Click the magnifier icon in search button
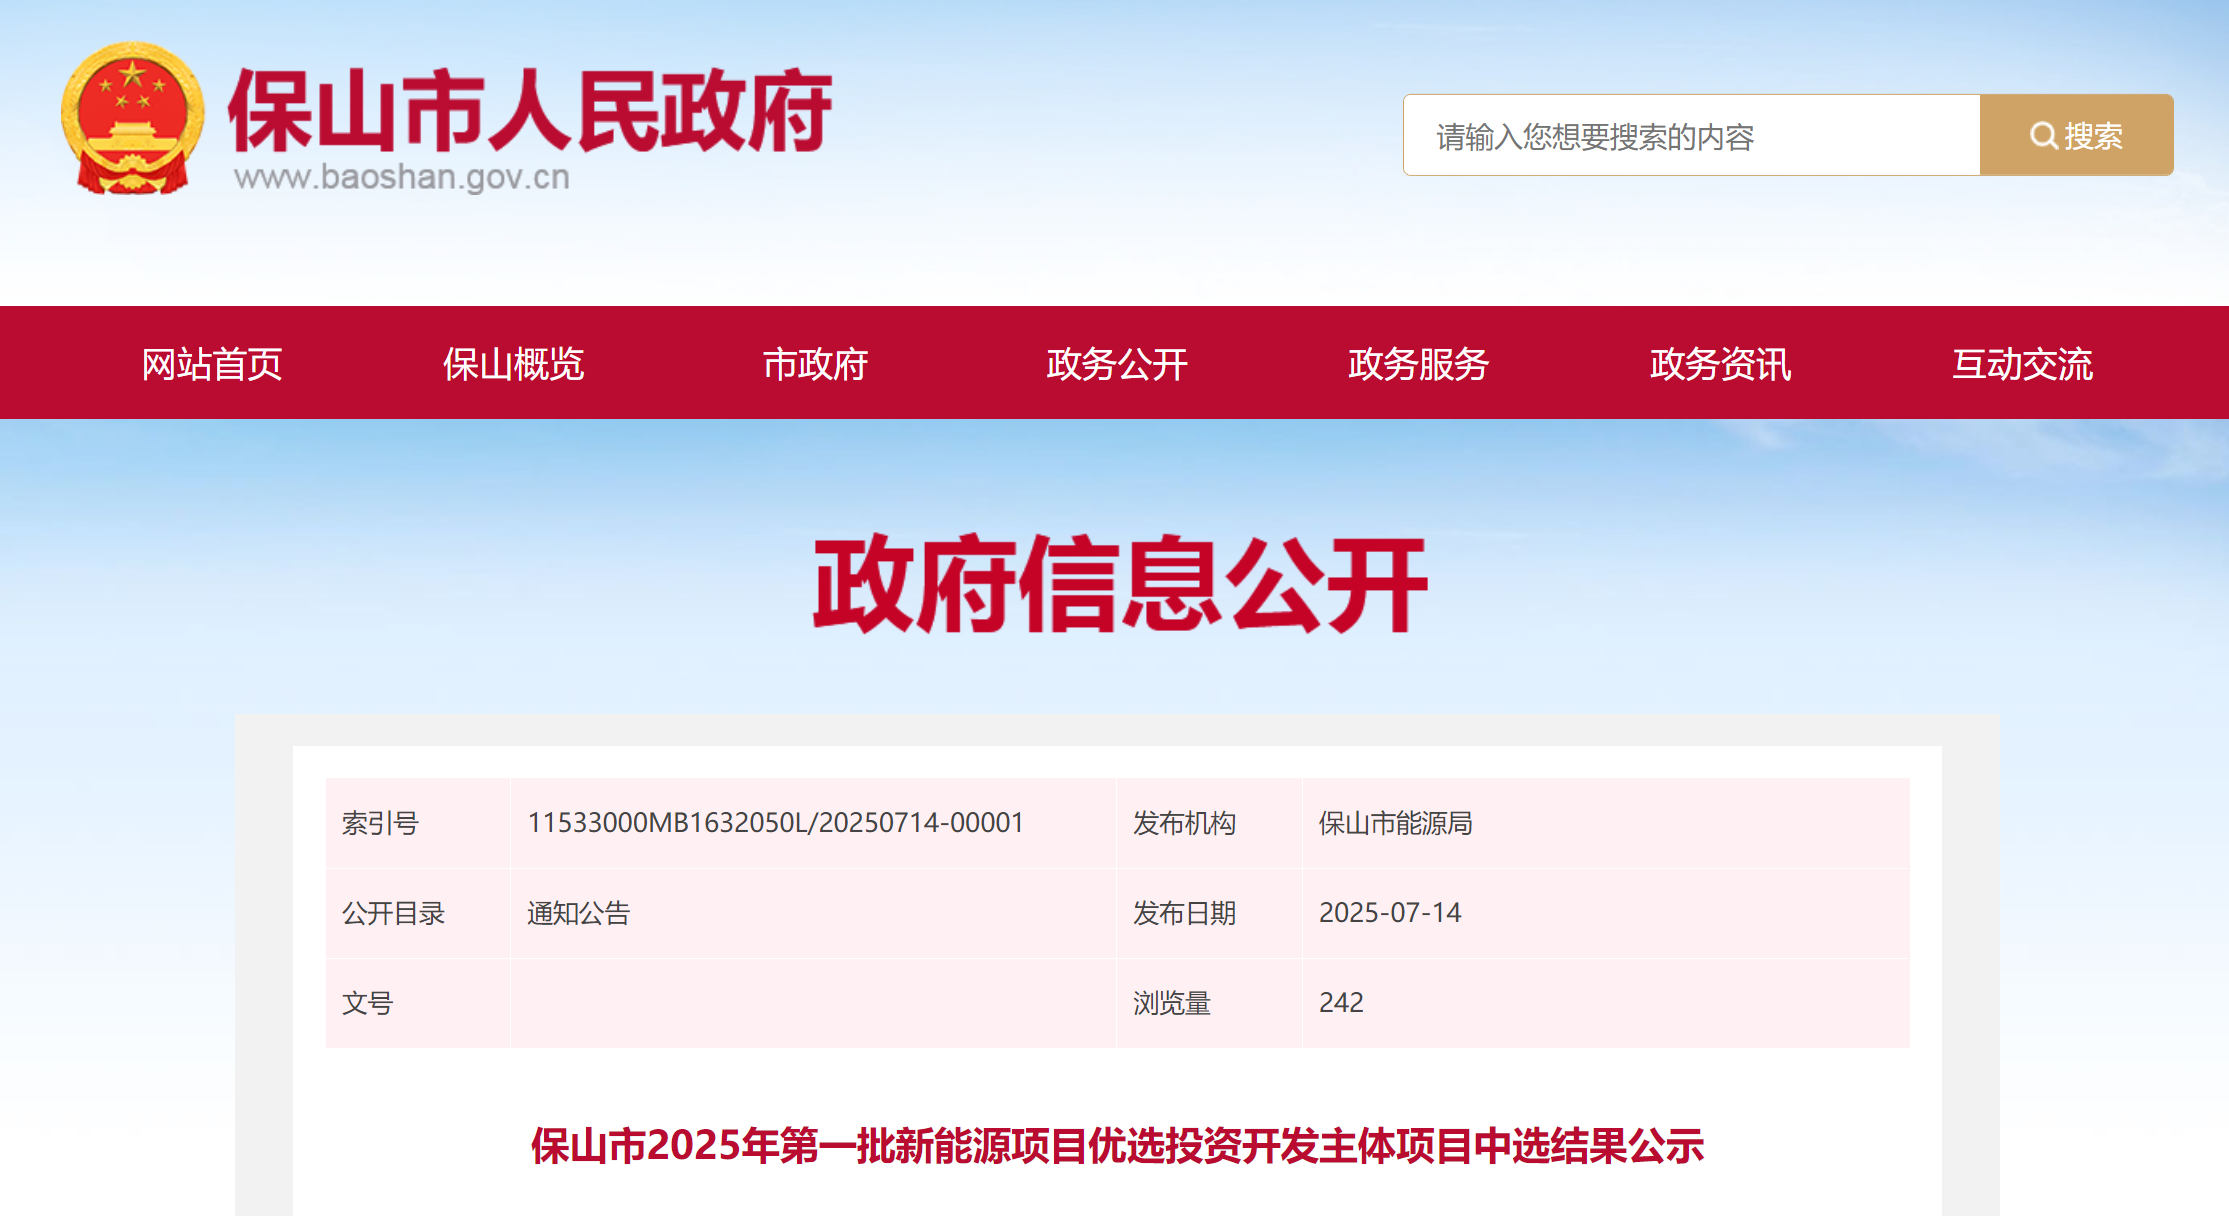Screen dimensions: 2229x1216 [2043, 136]
